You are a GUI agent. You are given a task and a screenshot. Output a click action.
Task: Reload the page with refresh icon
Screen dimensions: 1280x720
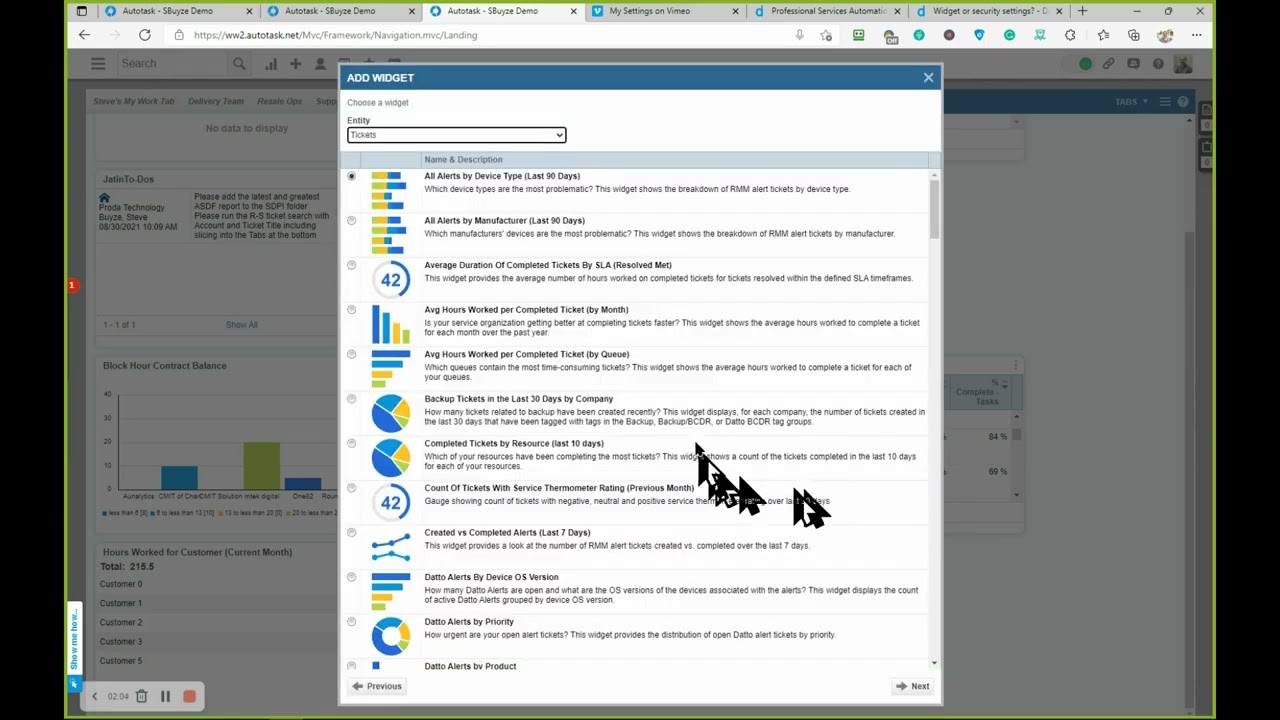point(145,35)
